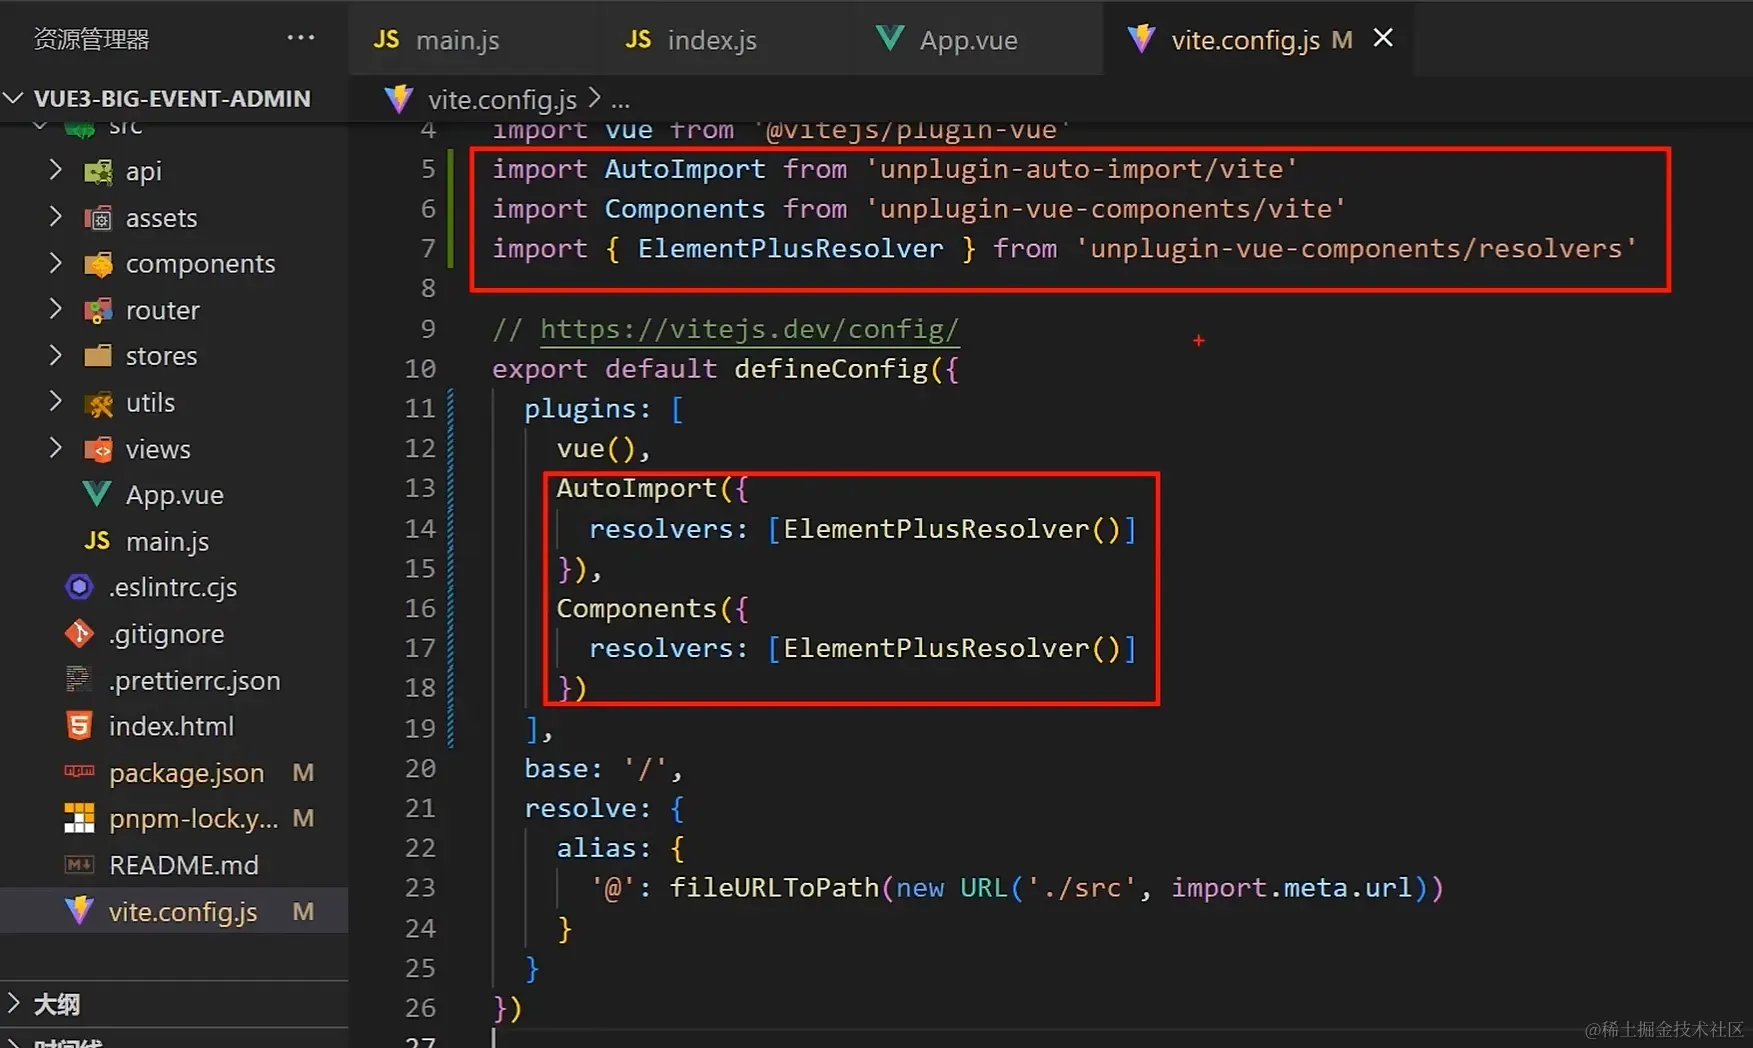Click the ElementPlusResolver import name on line 7
The height and width of the screenshot is (1048, 1753).
pyautogui.click(x=790, y=248)
